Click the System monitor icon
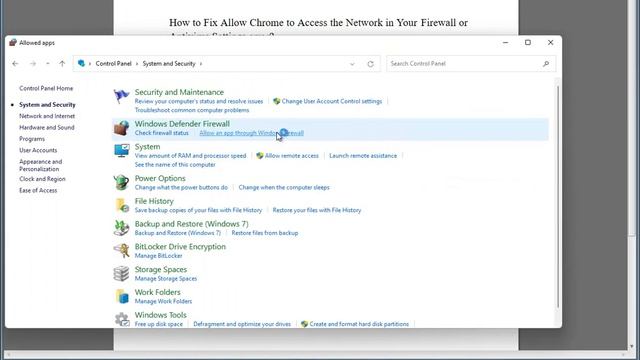Image resolution: width=640 pixels, height=360 pixels. click(x=121, y=151)
